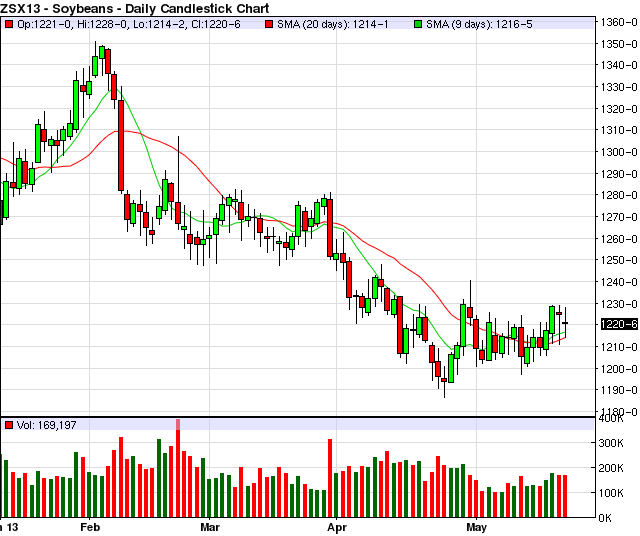
Task: Click the 0K volume axis label
Action: [605, 518]
